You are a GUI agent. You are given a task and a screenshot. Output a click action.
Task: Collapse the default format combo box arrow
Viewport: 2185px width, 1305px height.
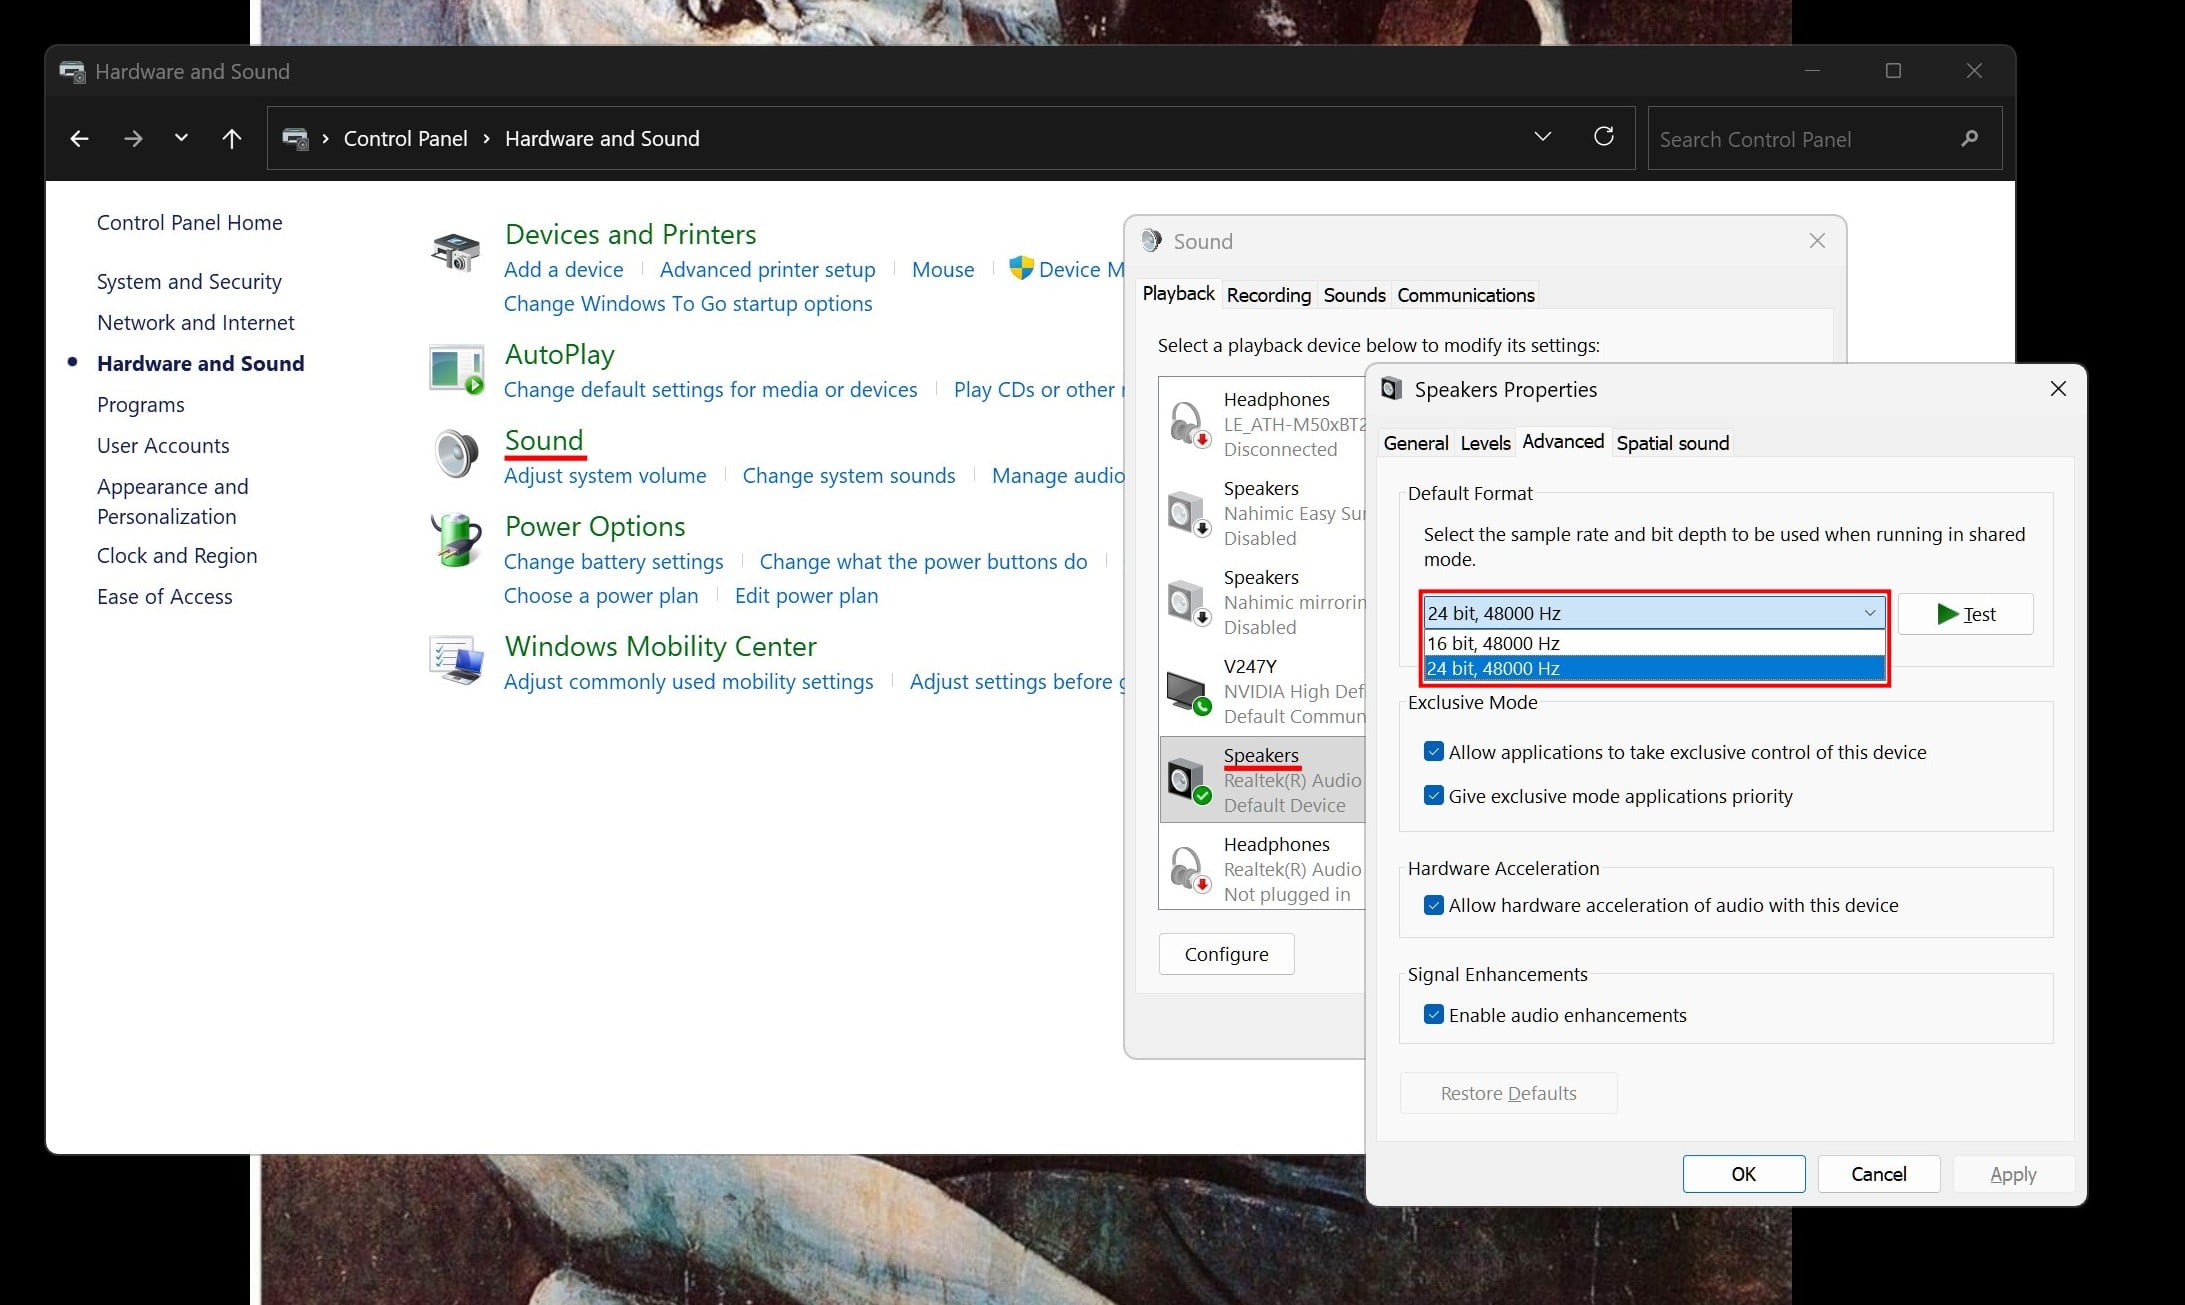(1869, 613)
